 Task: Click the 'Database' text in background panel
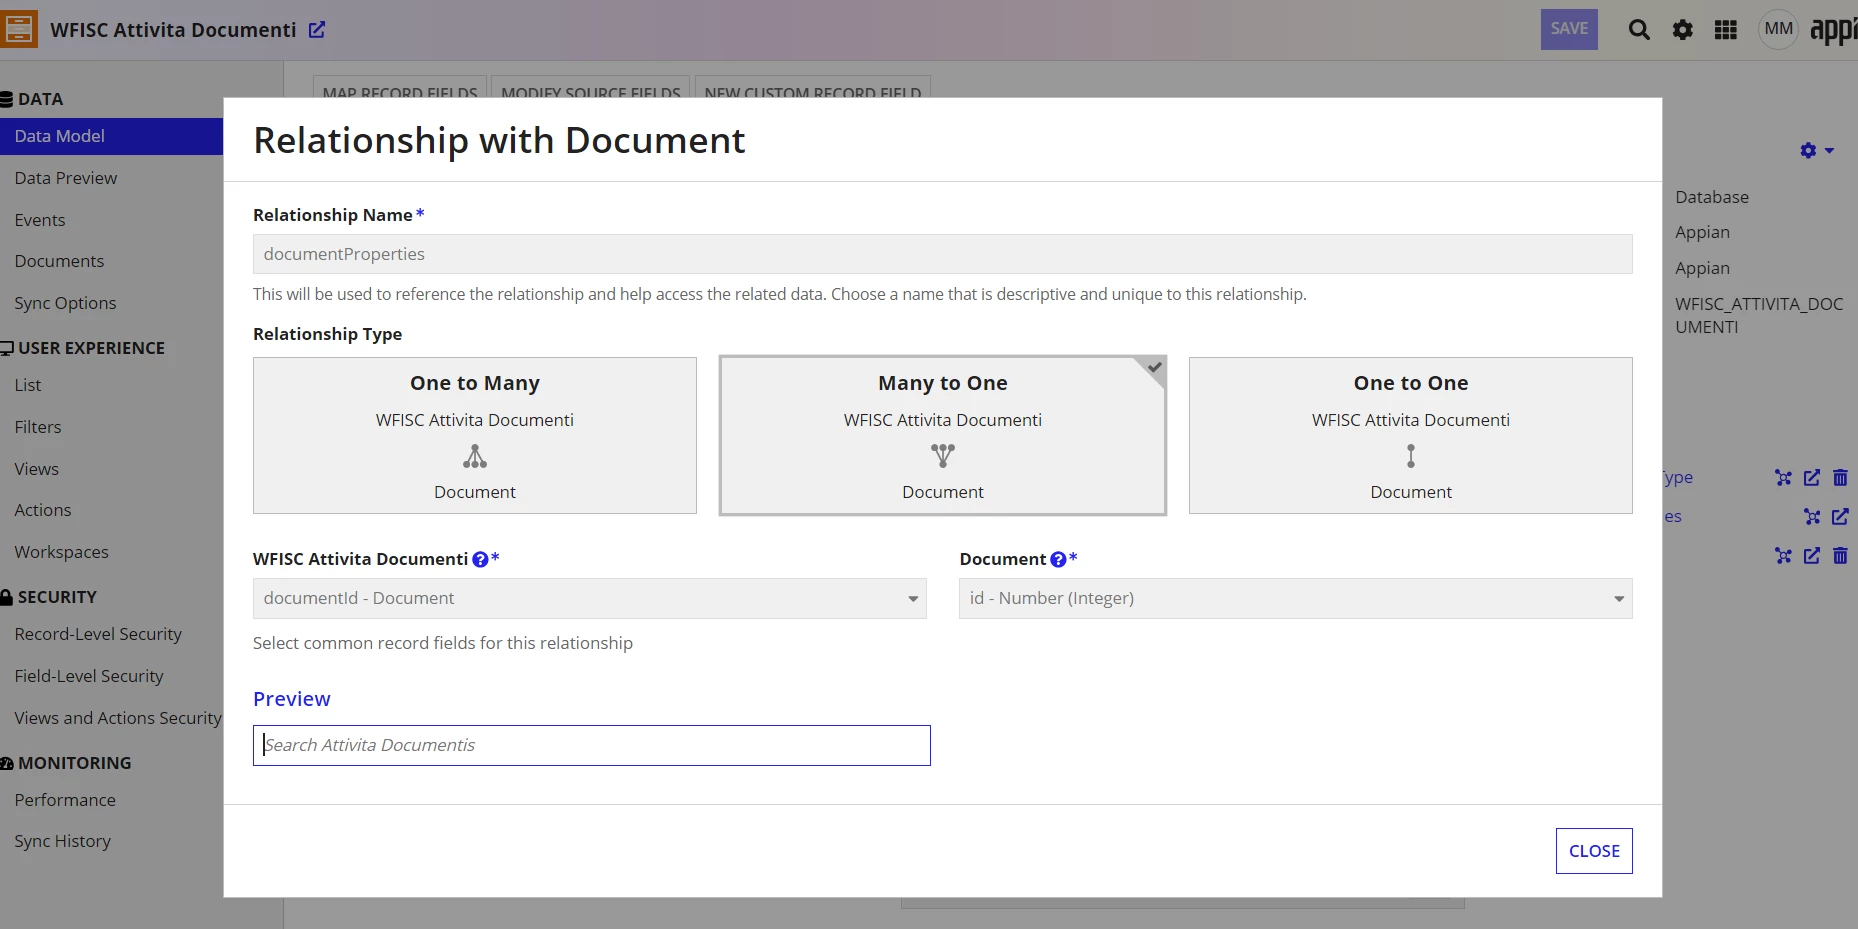[1712, 197]
